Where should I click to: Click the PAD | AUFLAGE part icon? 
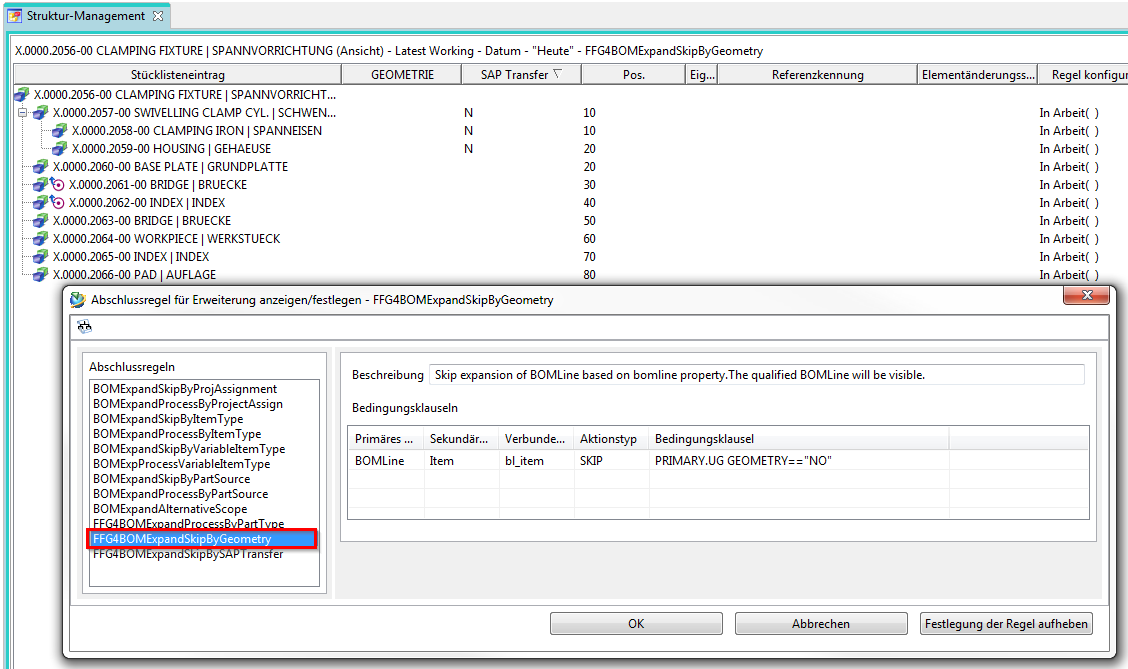41,275
